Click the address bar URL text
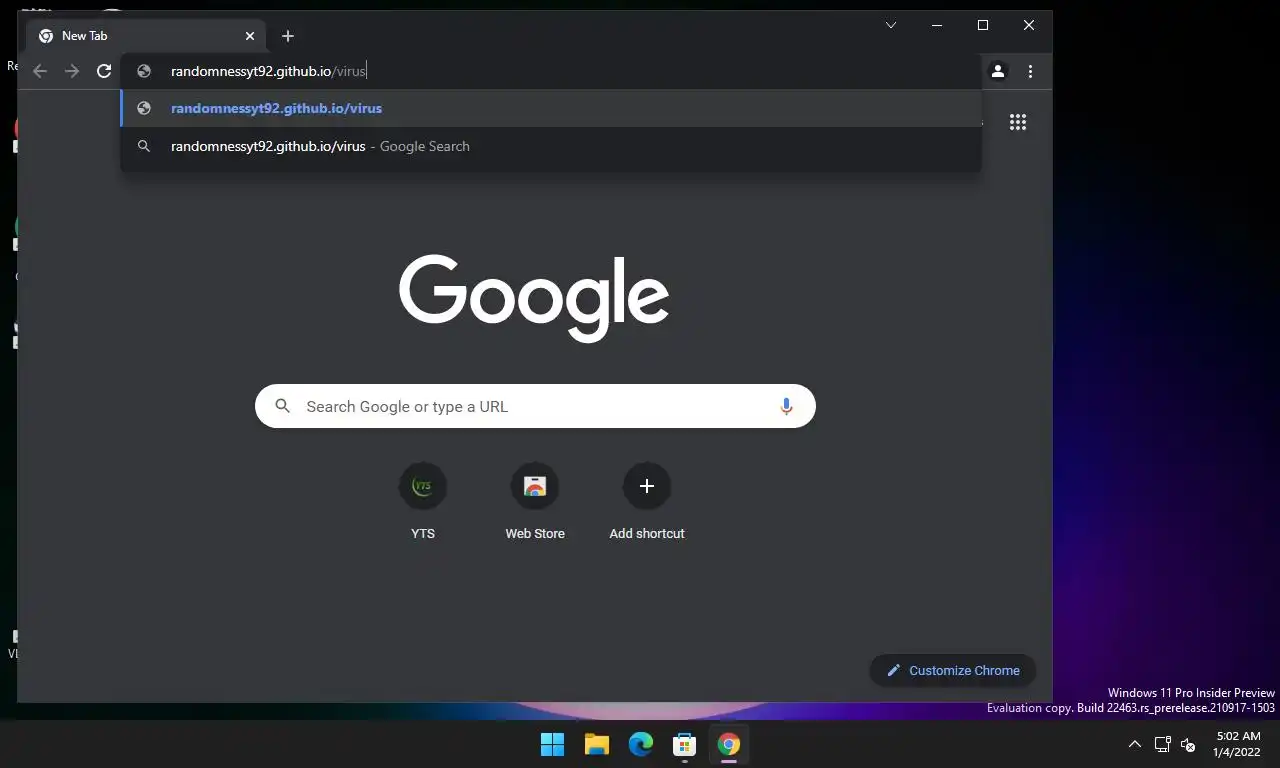This screenshot has width=1280, height=768. (x=269, y=71)
